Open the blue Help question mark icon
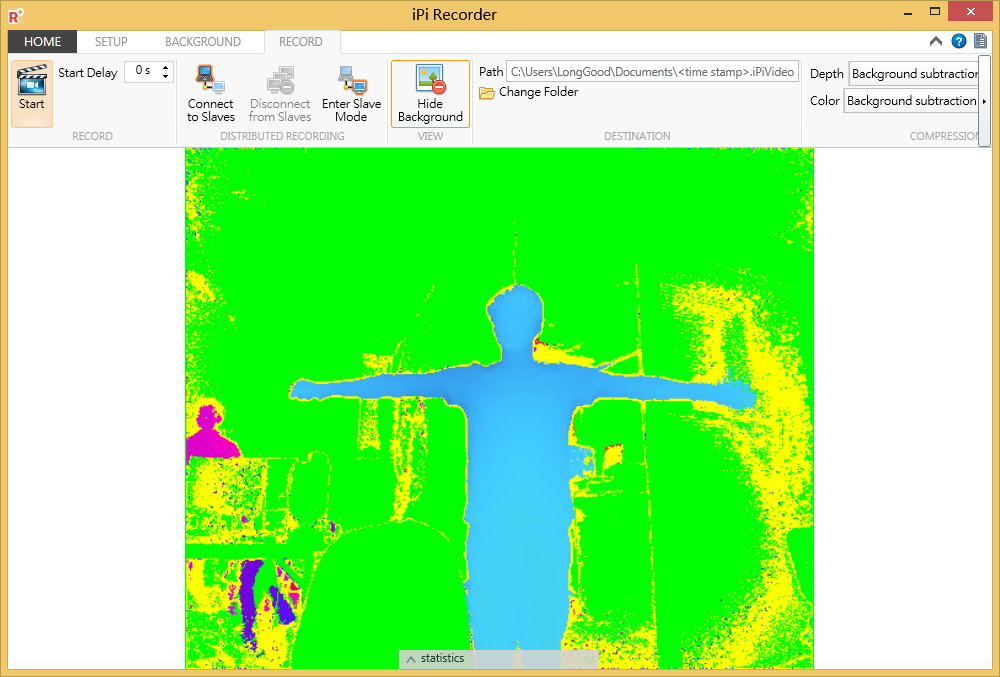This screenshot has height=677, width=1000. coord(959,41)
